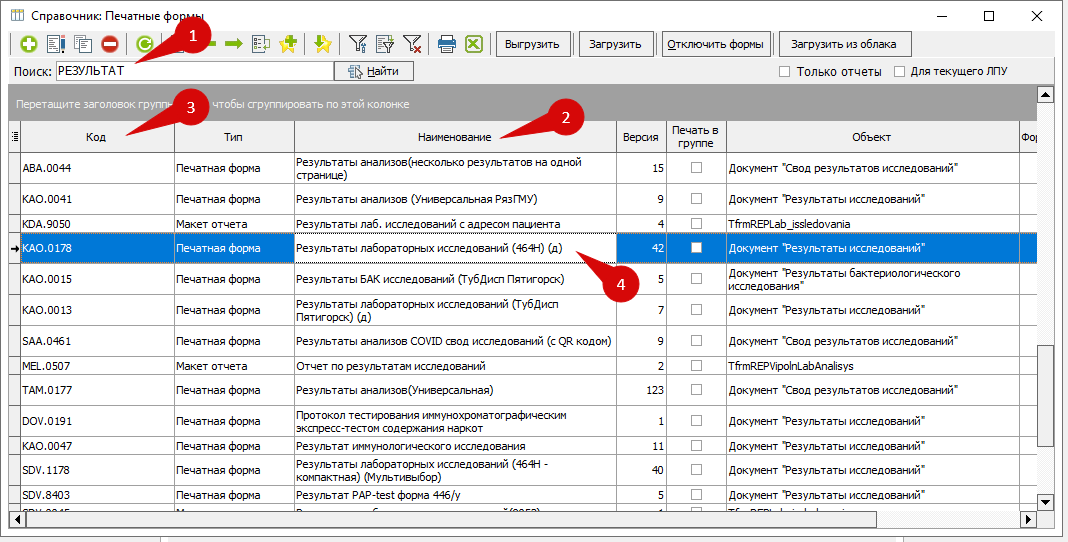The image size is (1068, 542).
Task: Click the horizontal scrollbar right arrow
Action: pos(1027,520)
